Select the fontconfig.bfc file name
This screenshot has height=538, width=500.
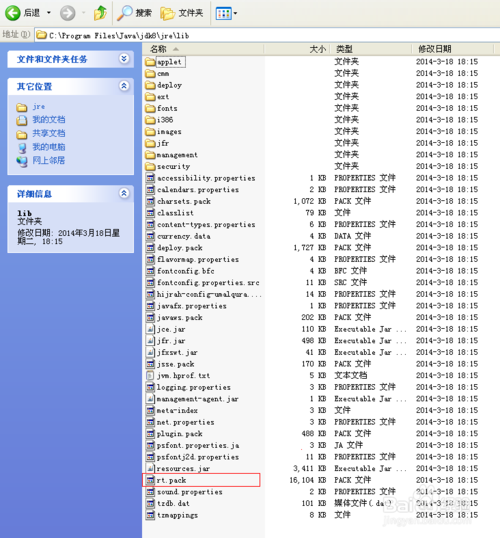click(x=185, y=271)
